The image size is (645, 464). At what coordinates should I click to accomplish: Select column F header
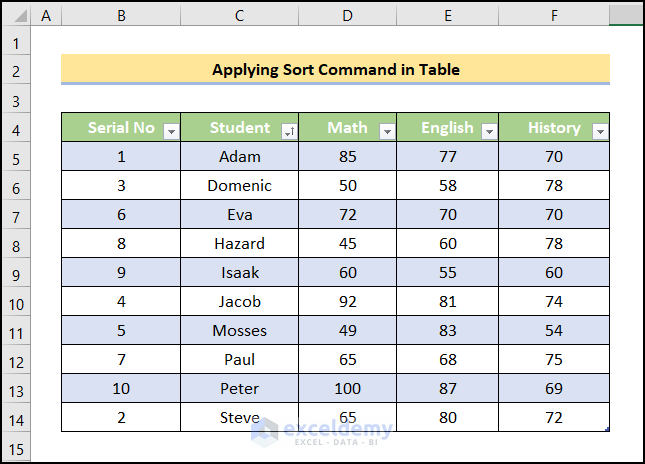point(554,15)
